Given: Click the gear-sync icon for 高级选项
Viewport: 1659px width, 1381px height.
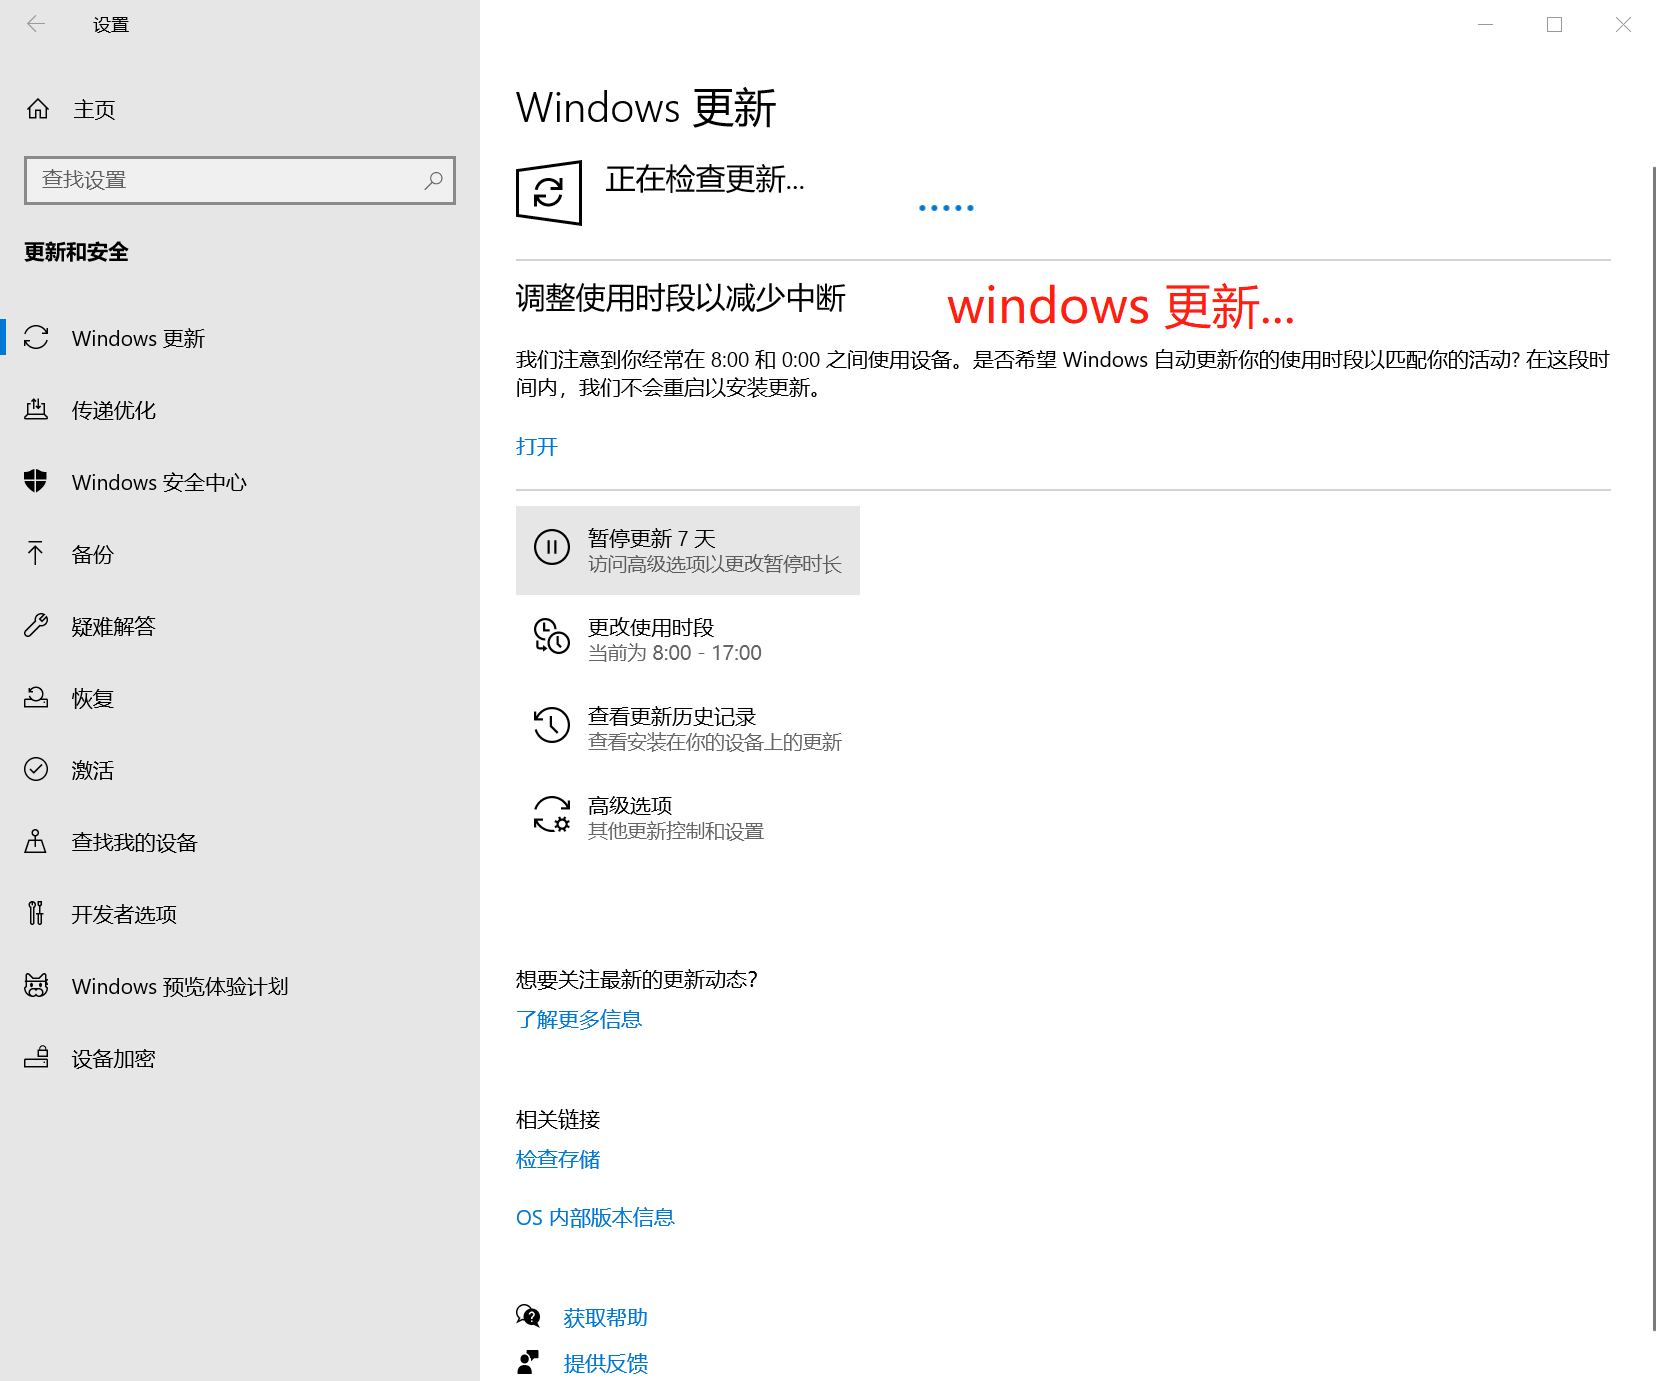Looking at the screenshot, I should [552, 815].
